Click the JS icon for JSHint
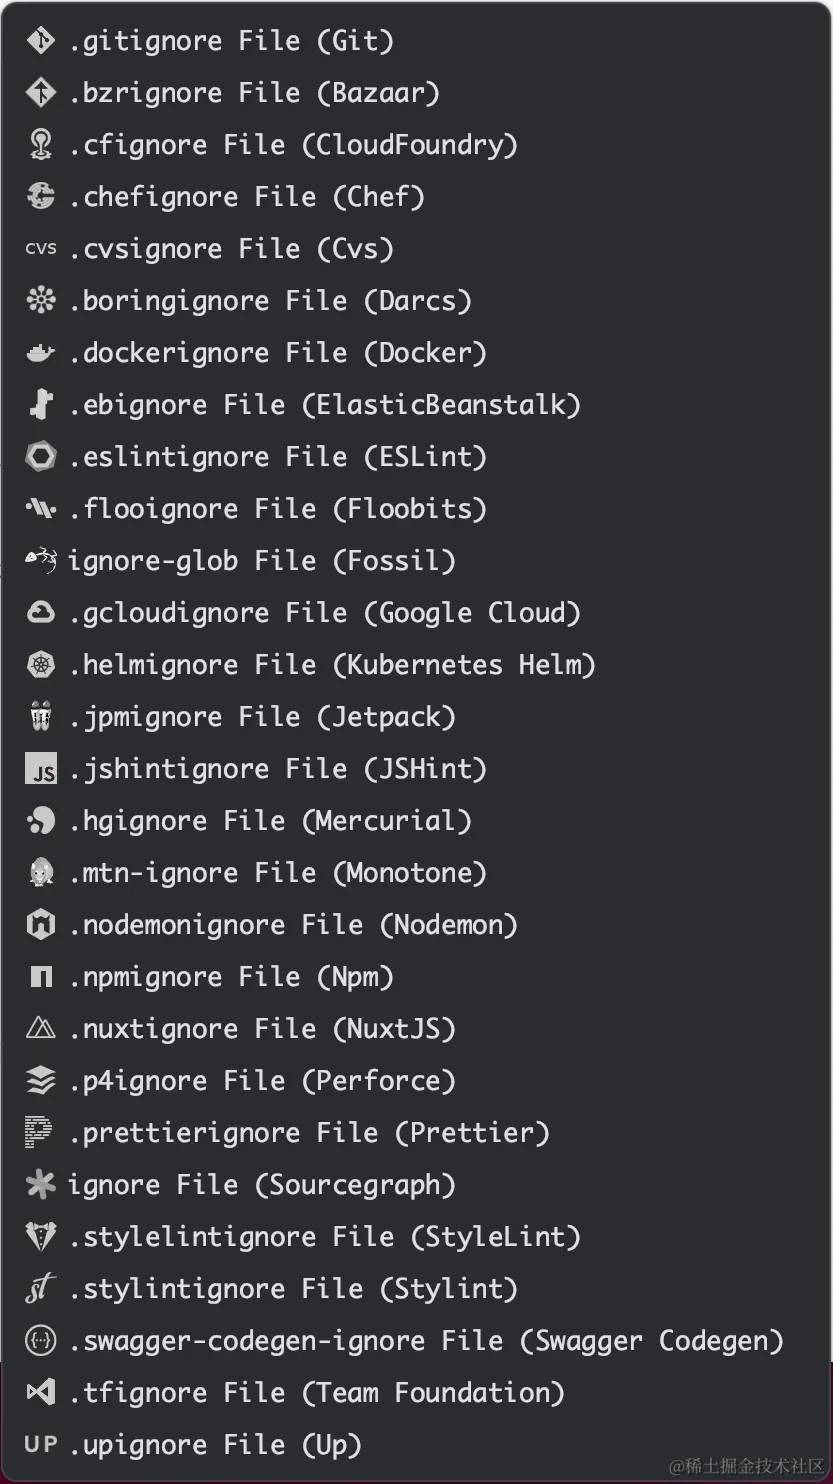Image resolution: width=833 pixels, height=1484 pixels. click(40, 769)
